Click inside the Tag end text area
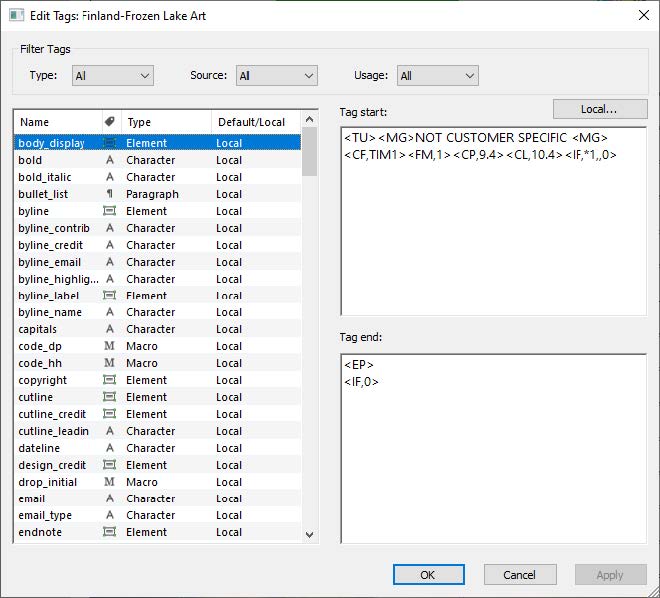Image resolution: width=660 pixels, height=598 pixels. click(x=493, y=460)
